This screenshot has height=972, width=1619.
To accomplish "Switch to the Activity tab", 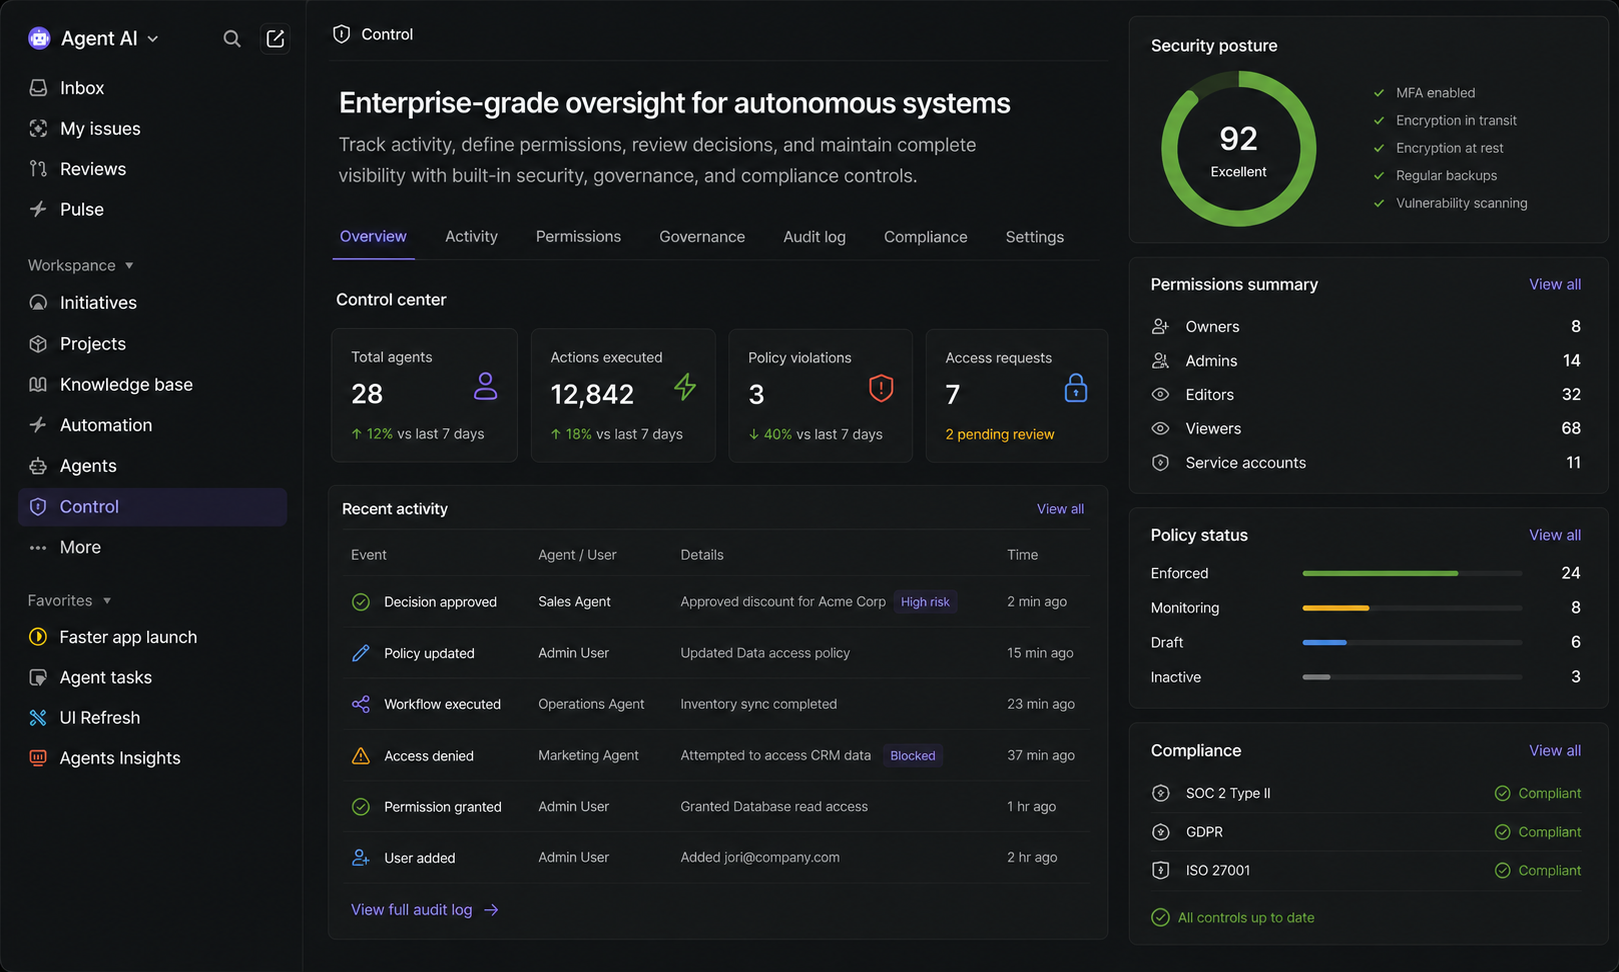I will click(x=471, y=237).
